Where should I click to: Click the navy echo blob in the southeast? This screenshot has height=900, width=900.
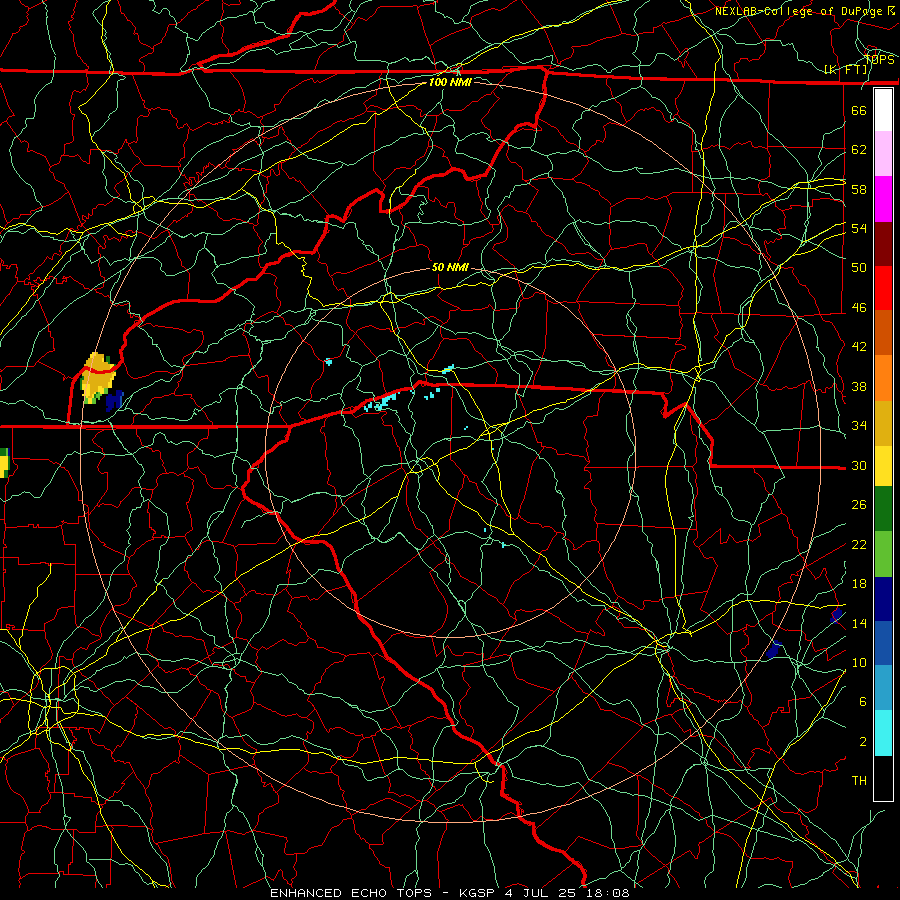[x=774, y=649]
